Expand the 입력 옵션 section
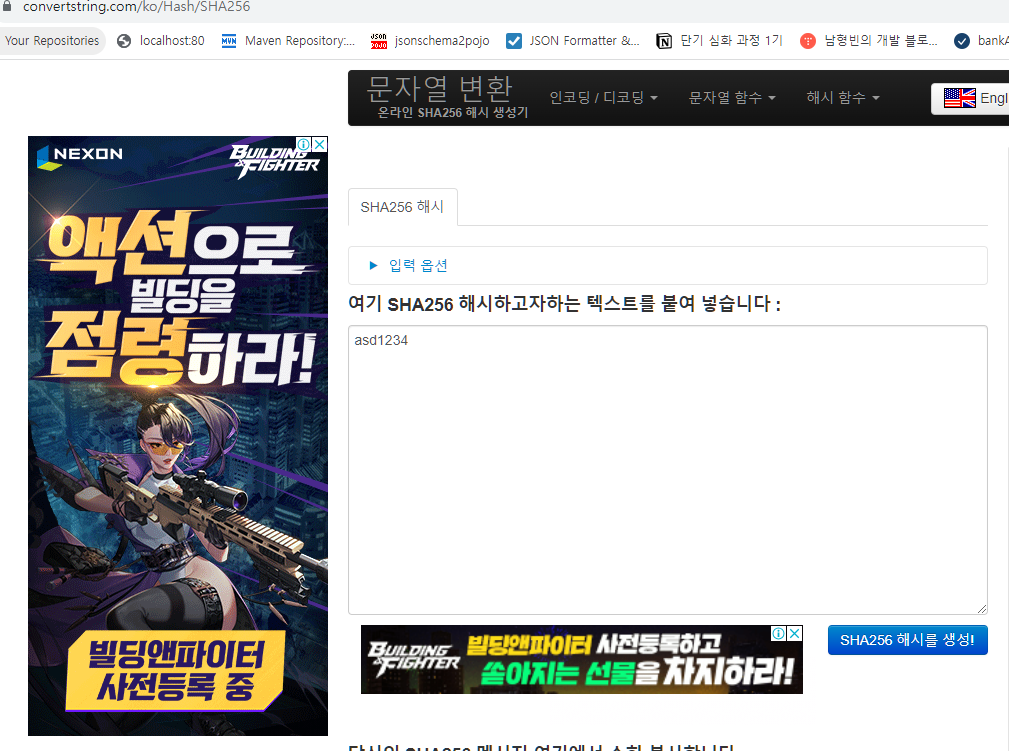The height and width of the screenshot is (751, 1009). [x=409, y=265]
